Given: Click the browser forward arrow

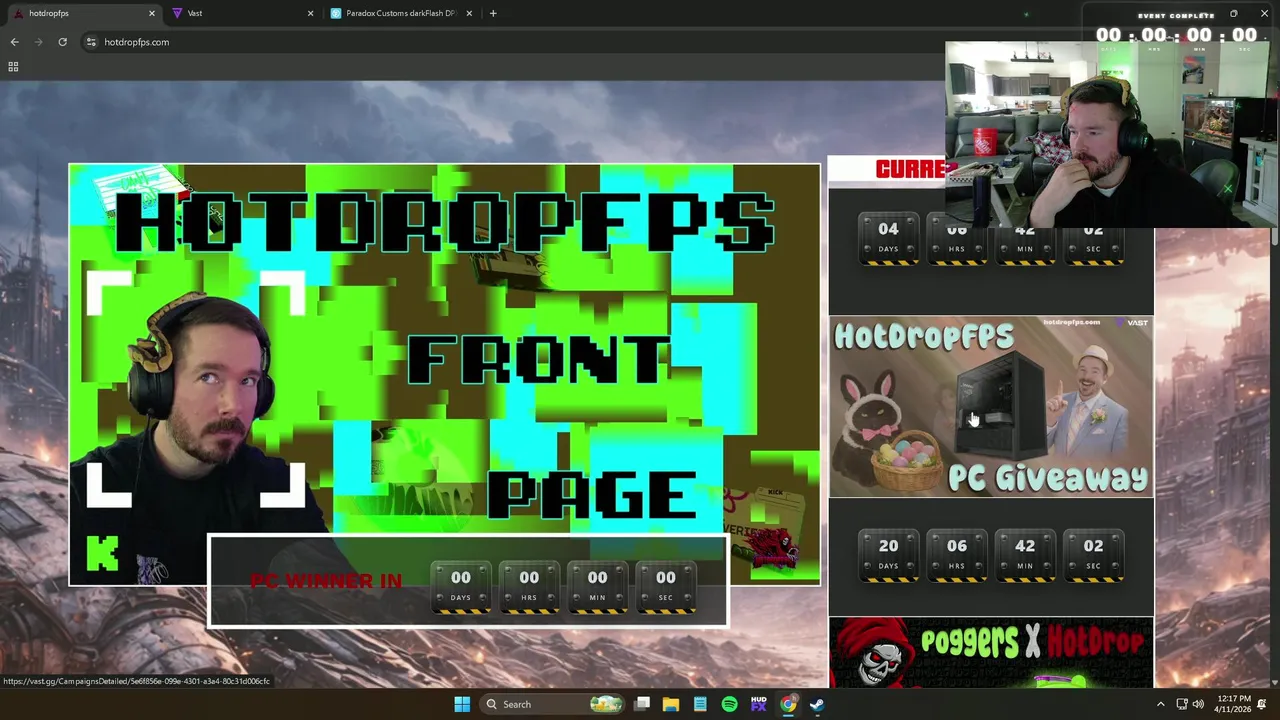Looking at the screenshot, I should 38,42.
